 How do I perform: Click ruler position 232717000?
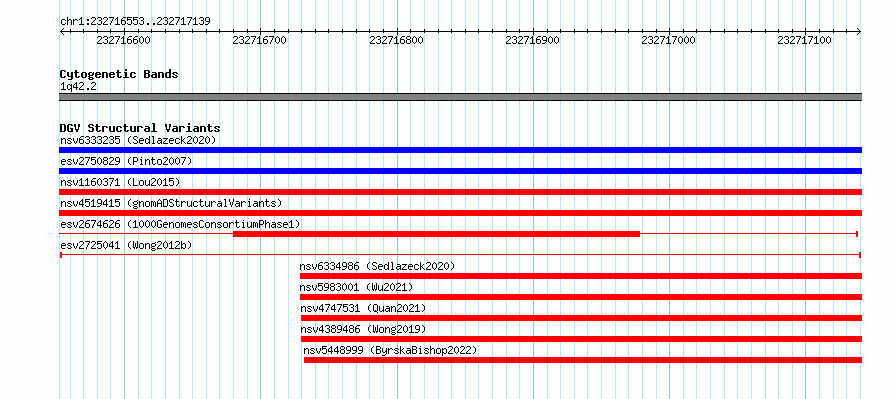click(x=669, y=40)
